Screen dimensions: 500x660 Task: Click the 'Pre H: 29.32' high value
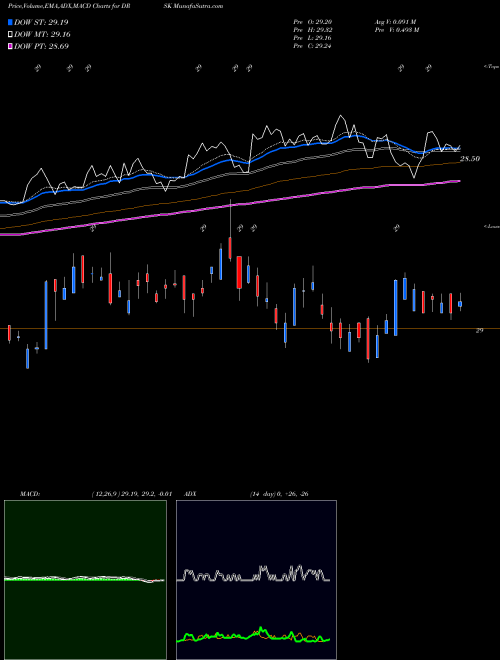tap(313, 30)
